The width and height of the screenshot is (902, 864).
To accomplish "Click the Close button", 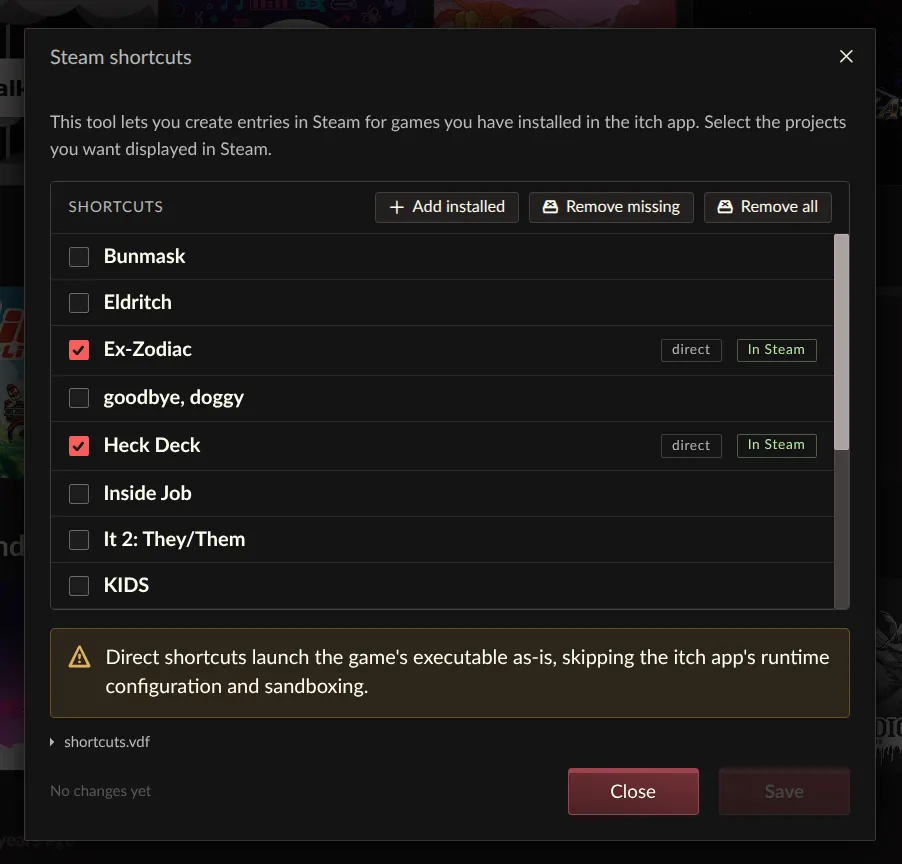I will [633, 792].
